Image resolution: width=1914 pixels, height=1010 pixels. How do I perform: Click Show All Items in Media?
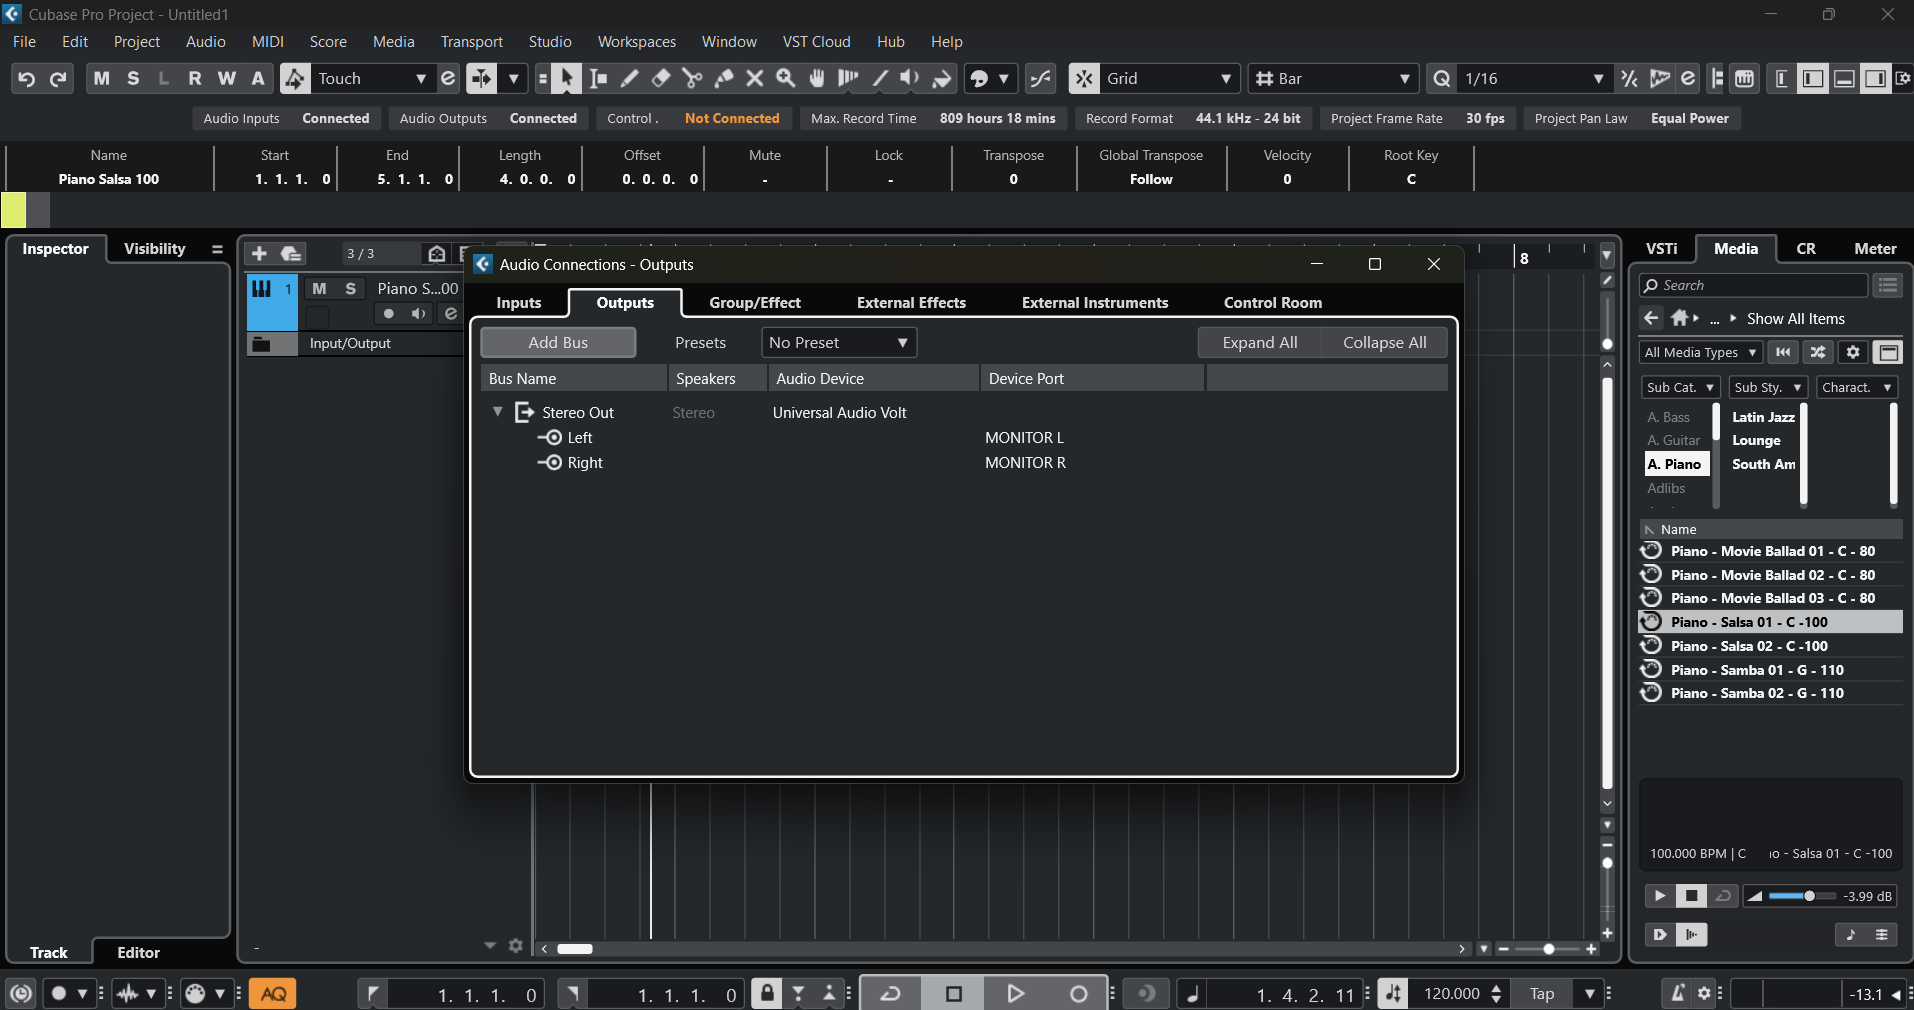(x=1795, y=319)
